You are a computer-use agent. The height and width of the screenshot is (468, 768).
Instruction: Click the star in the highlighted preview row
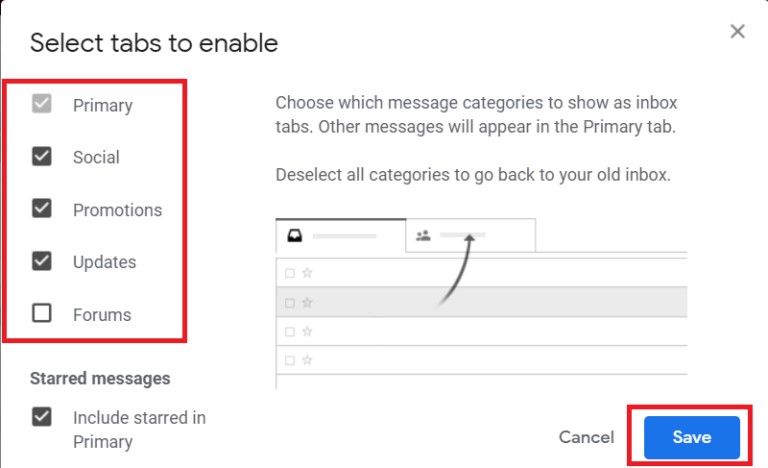pyautogui.click(x=307, y=302)
